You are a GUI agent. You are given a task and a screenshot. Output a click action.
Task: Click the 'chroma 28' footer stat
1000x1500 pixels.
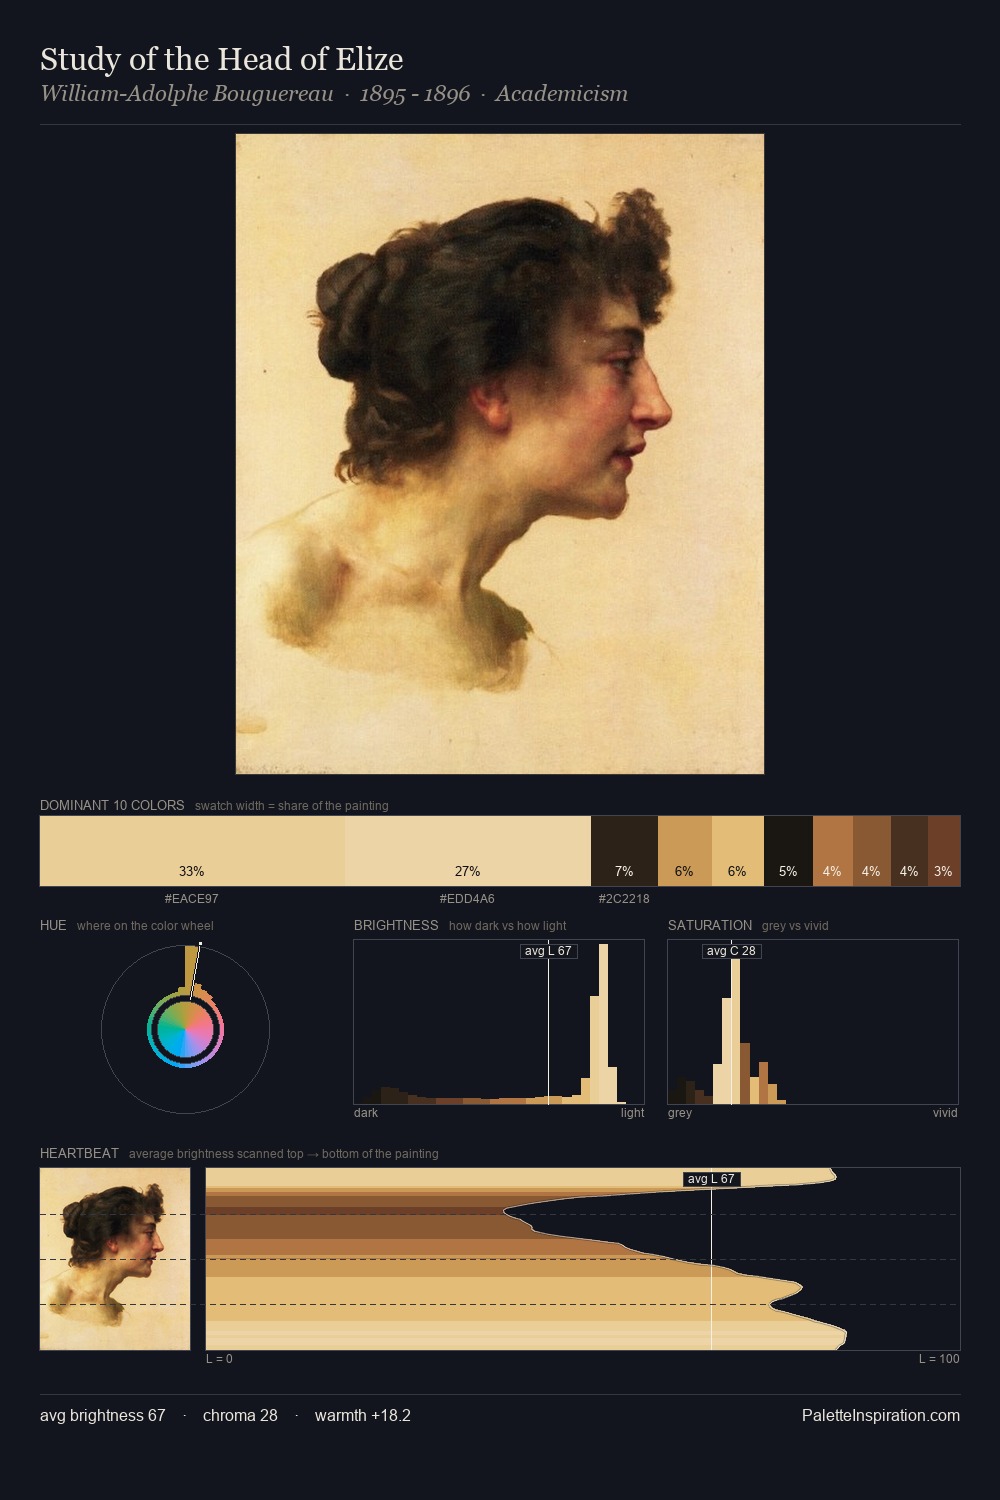coord(240,1415)
